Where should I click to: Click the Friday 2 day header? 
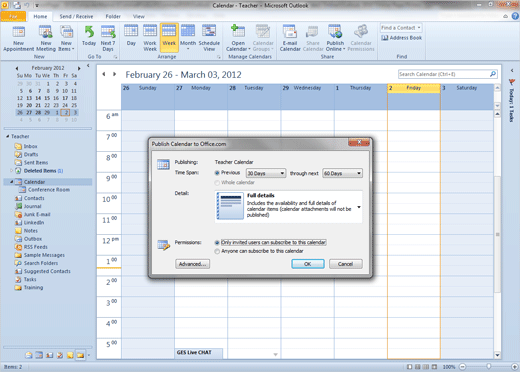[x=414, y=88]
